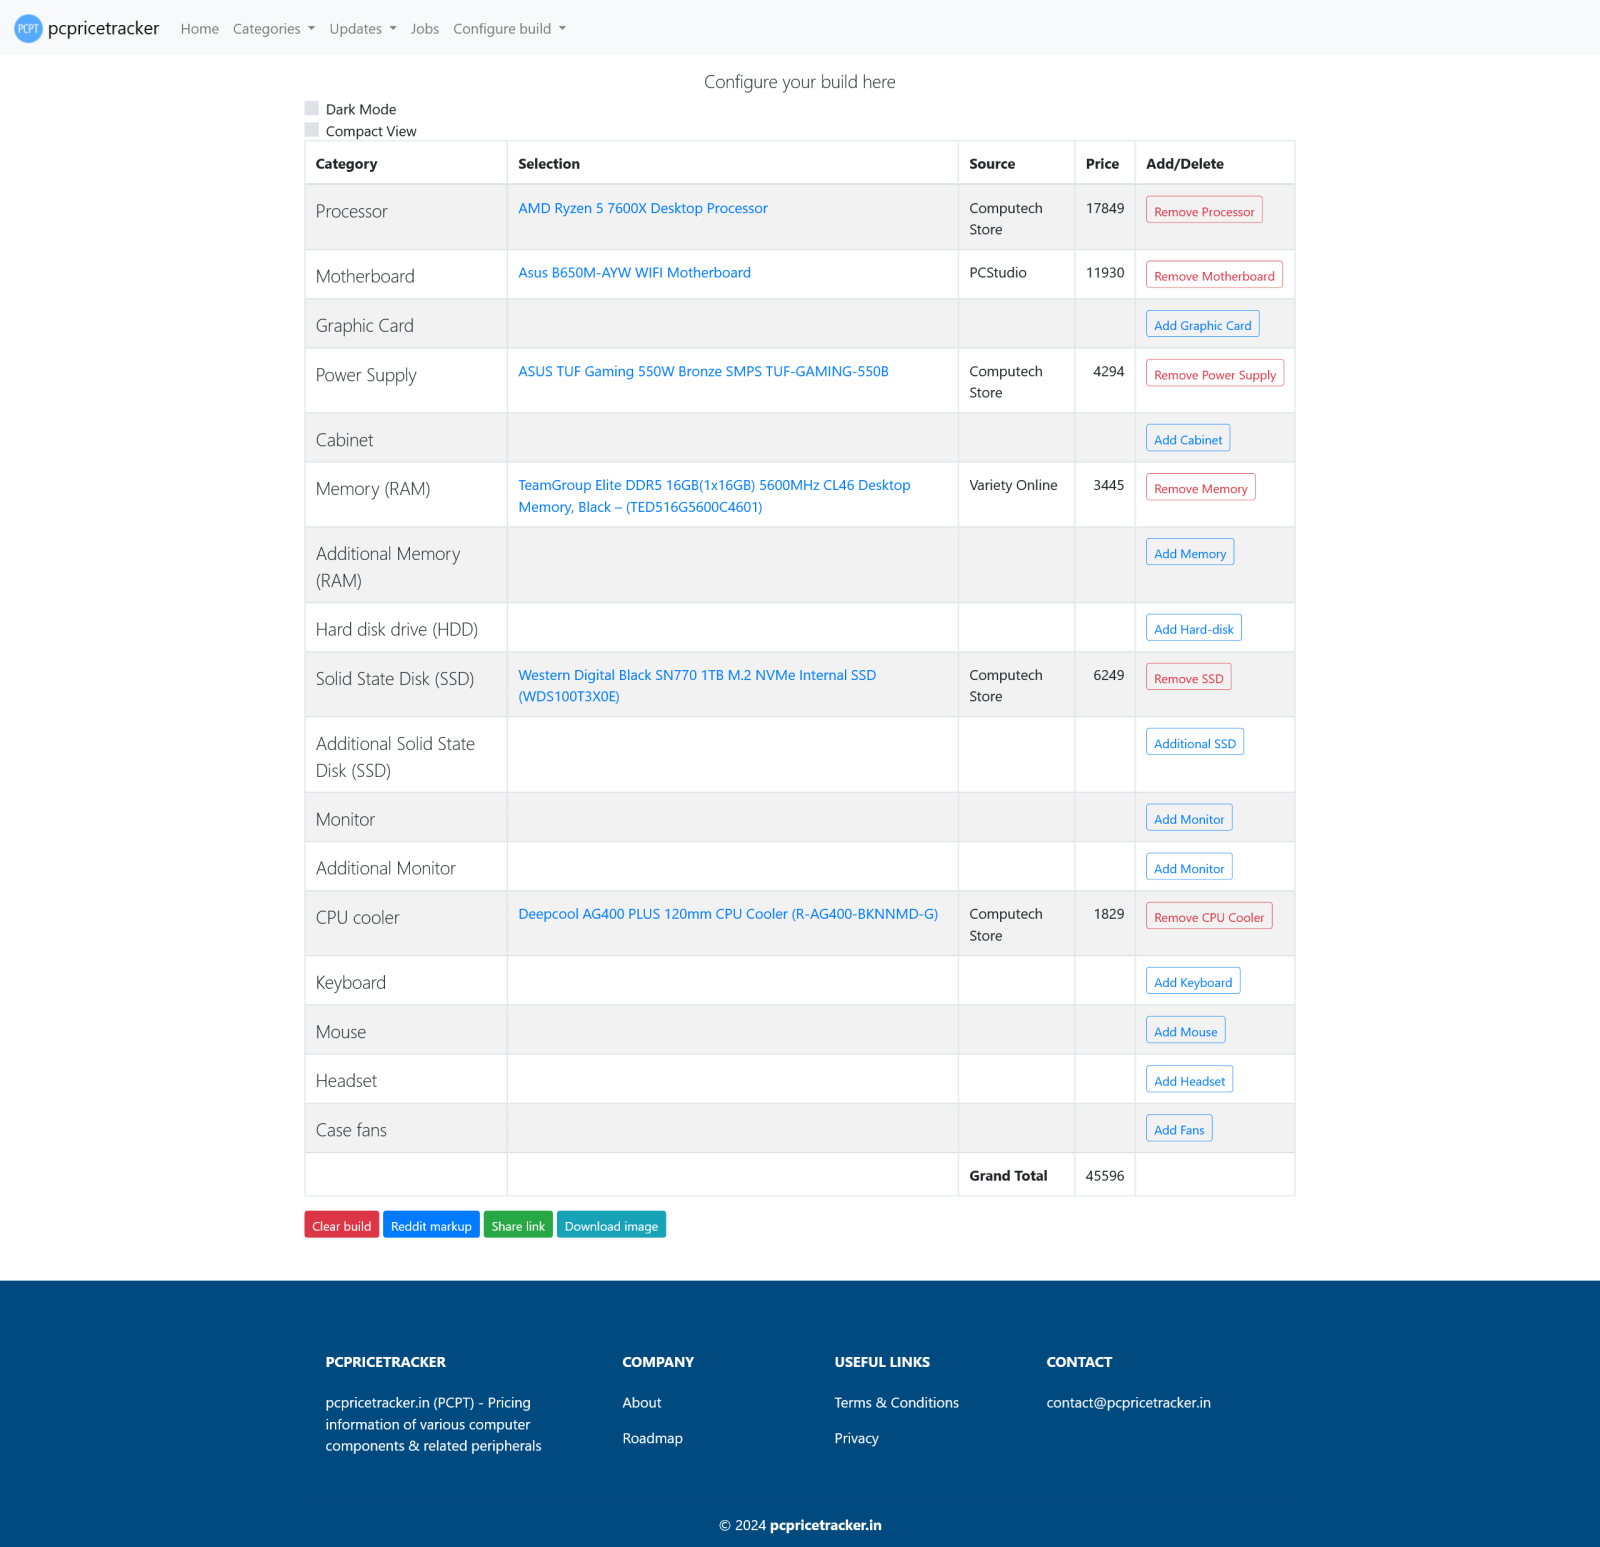Click the pcpricetracker brand name
The image size is (1600, 1547).
tap(104, 28)
